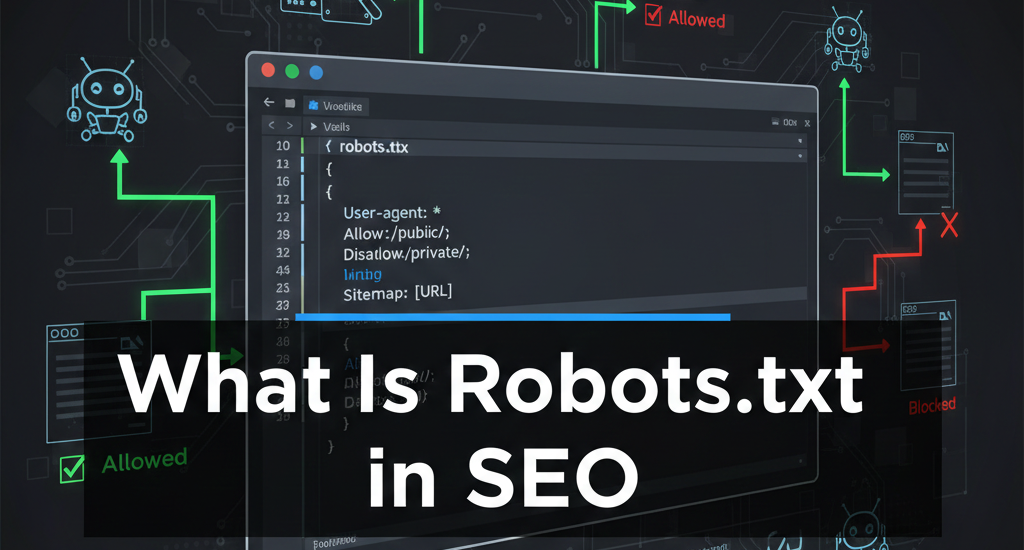Click the Allow:/pubiic/; code line

396,233
